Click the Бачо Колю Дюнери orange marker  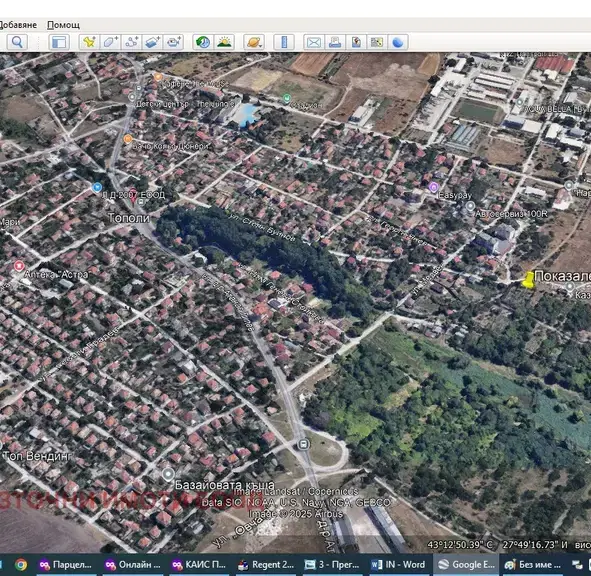[128, 139]
